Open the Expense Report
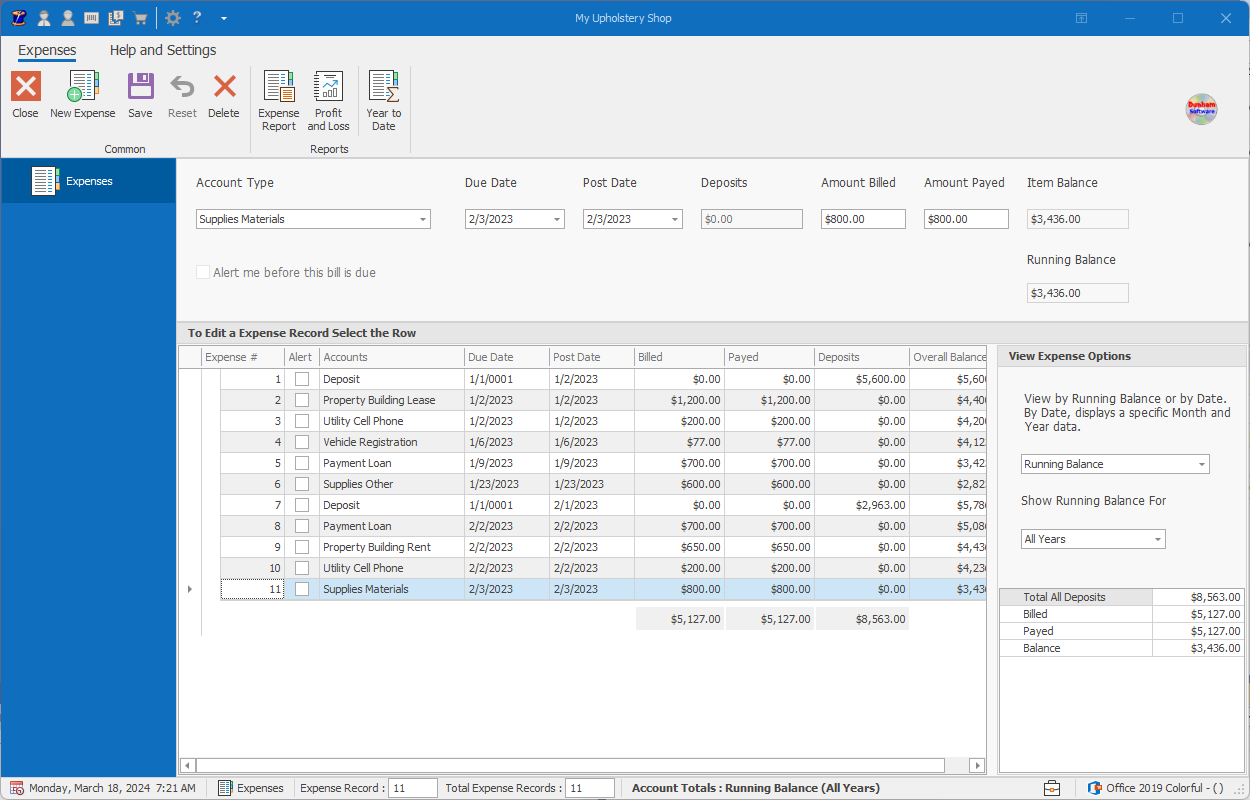This screenshot has width=1250, height=800. tap(278, 97)
